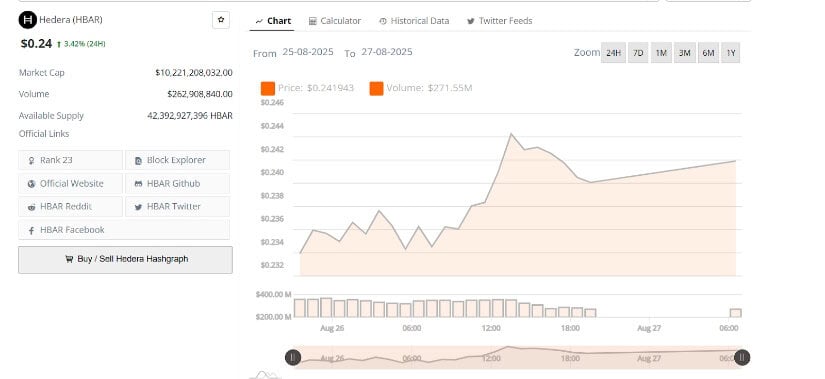Switch to the Calculator tab
The height and width of the screenshot is (379, 825).
point(335,21)
